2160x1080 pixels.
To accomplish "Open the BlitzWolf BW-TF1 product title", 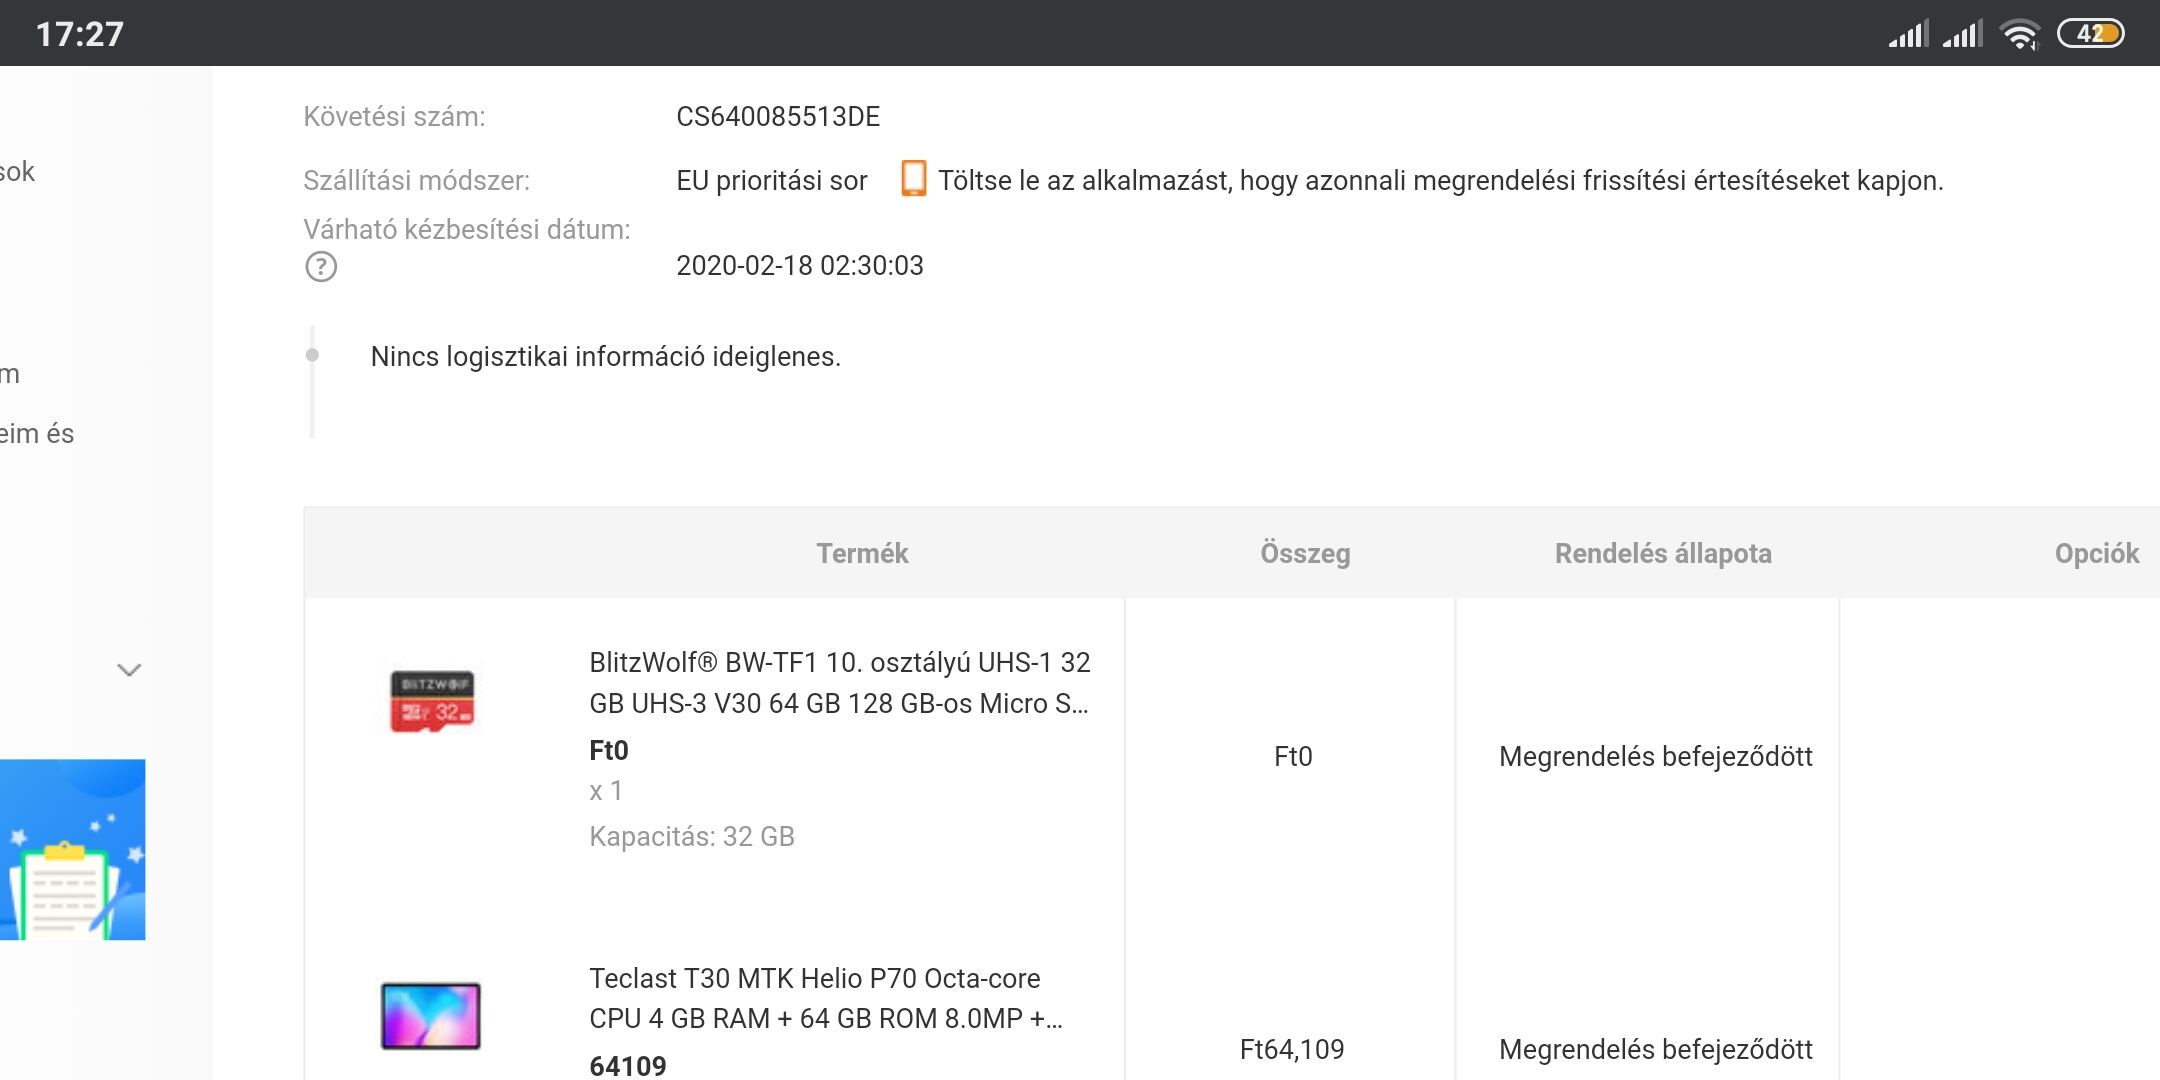I will click(840, 683).
